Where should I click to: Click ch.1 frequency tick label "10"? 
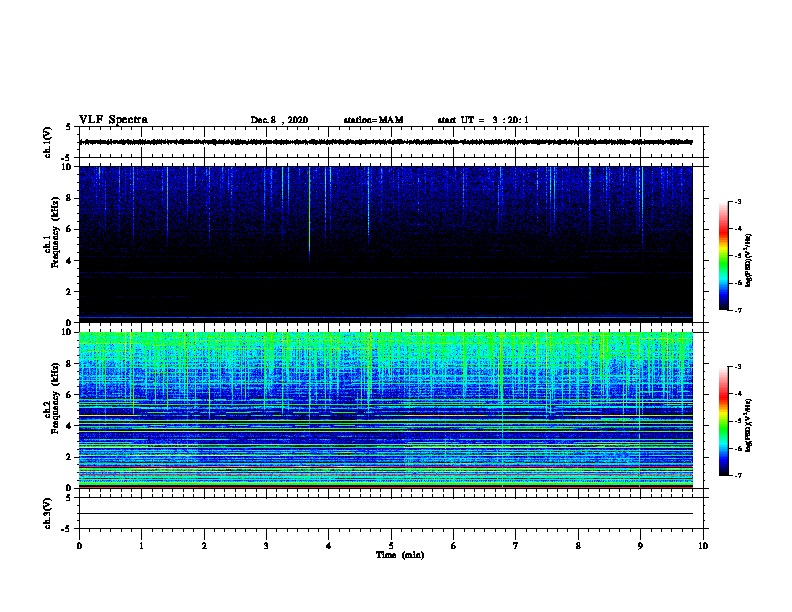click(x=67, y=167)
